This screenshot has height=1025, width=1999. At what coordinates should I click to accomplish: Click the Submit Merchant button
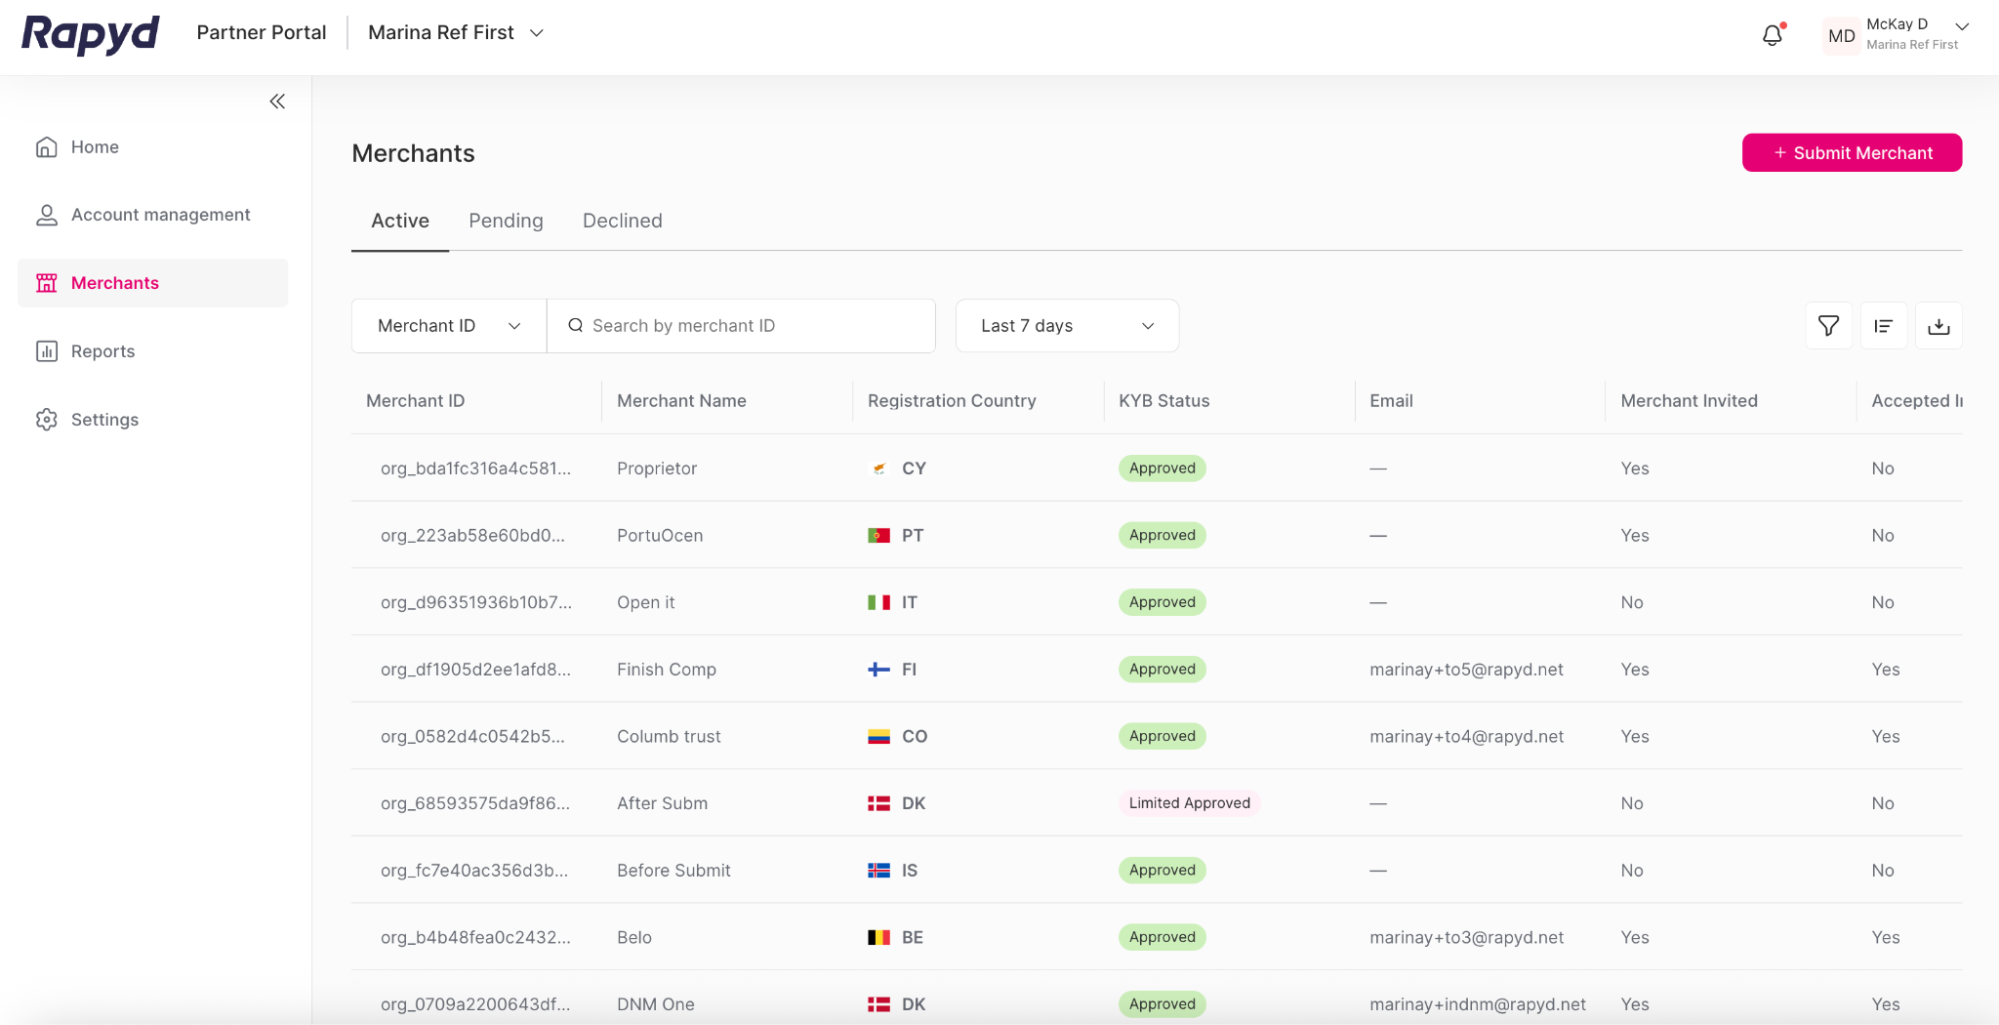(1851, 152)
